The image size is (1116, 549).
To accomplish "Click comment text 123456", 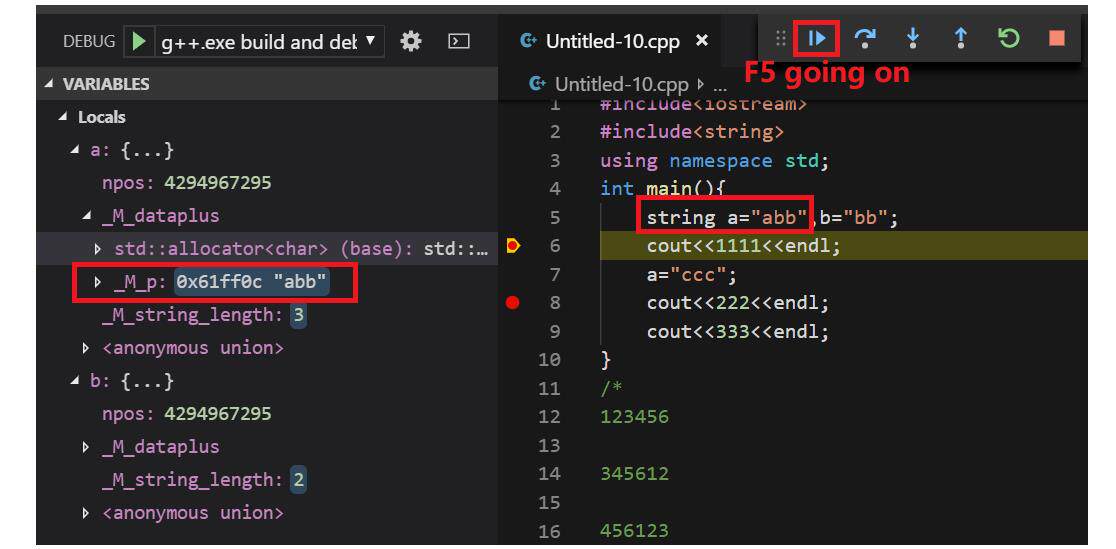I will (634, 417).
